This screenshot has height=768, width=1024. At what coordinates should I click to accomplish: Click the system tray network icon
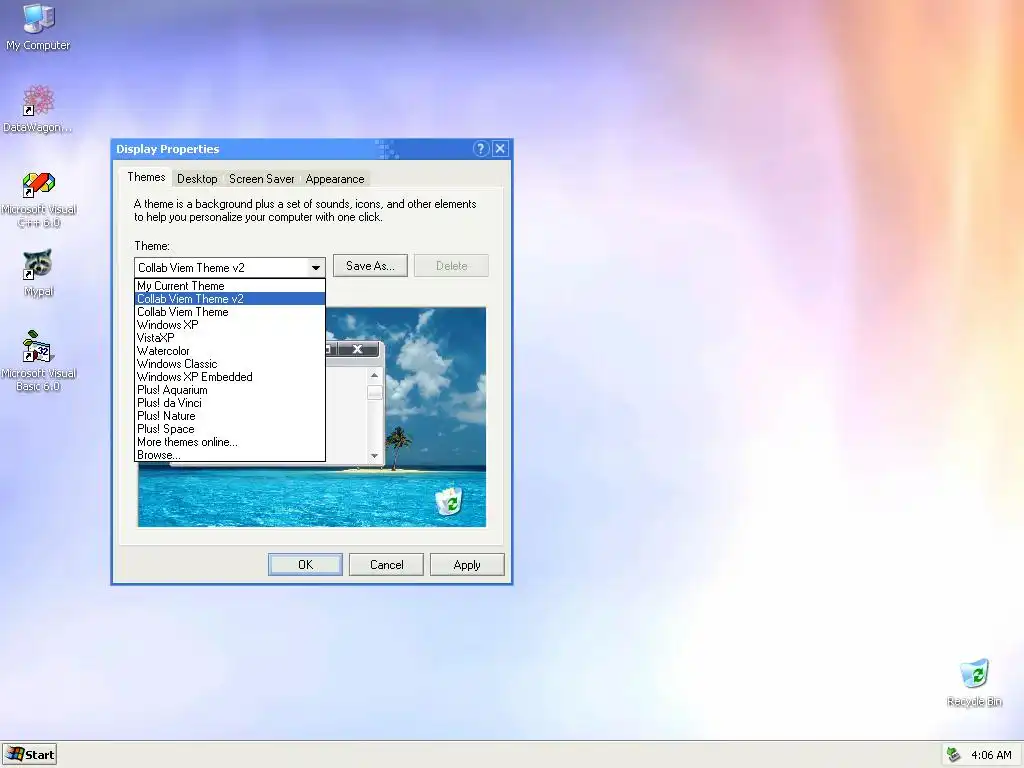(x=953, y=755)
